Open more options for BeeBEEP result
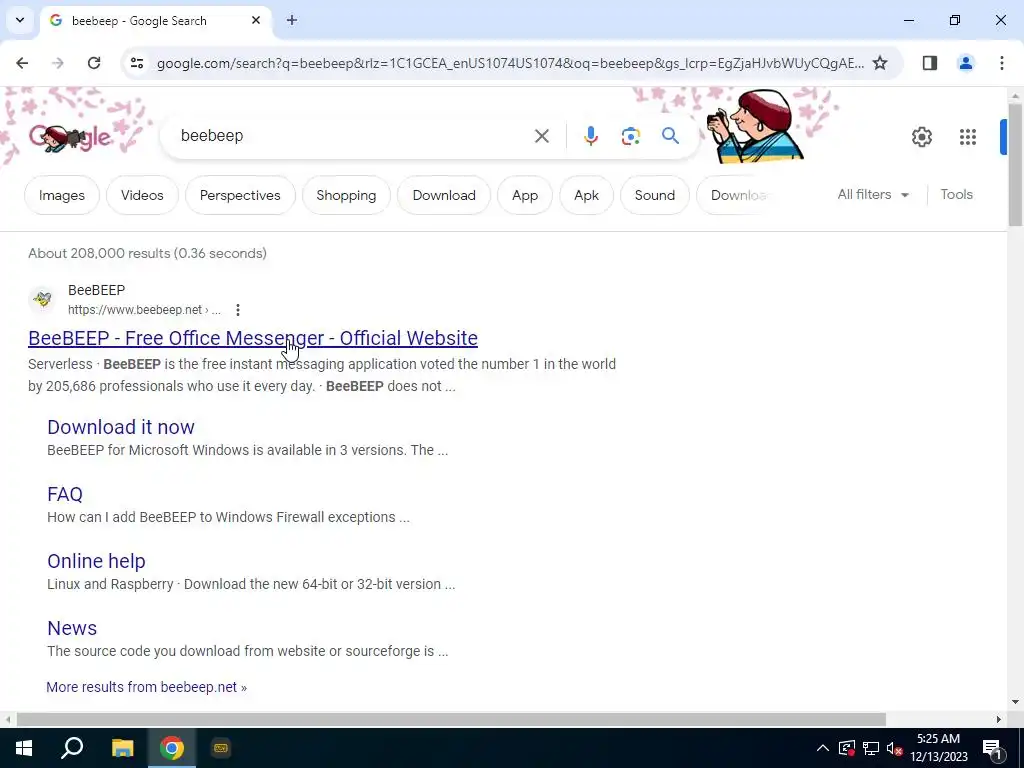1024x768 pixels. click(x=238, y=310)
